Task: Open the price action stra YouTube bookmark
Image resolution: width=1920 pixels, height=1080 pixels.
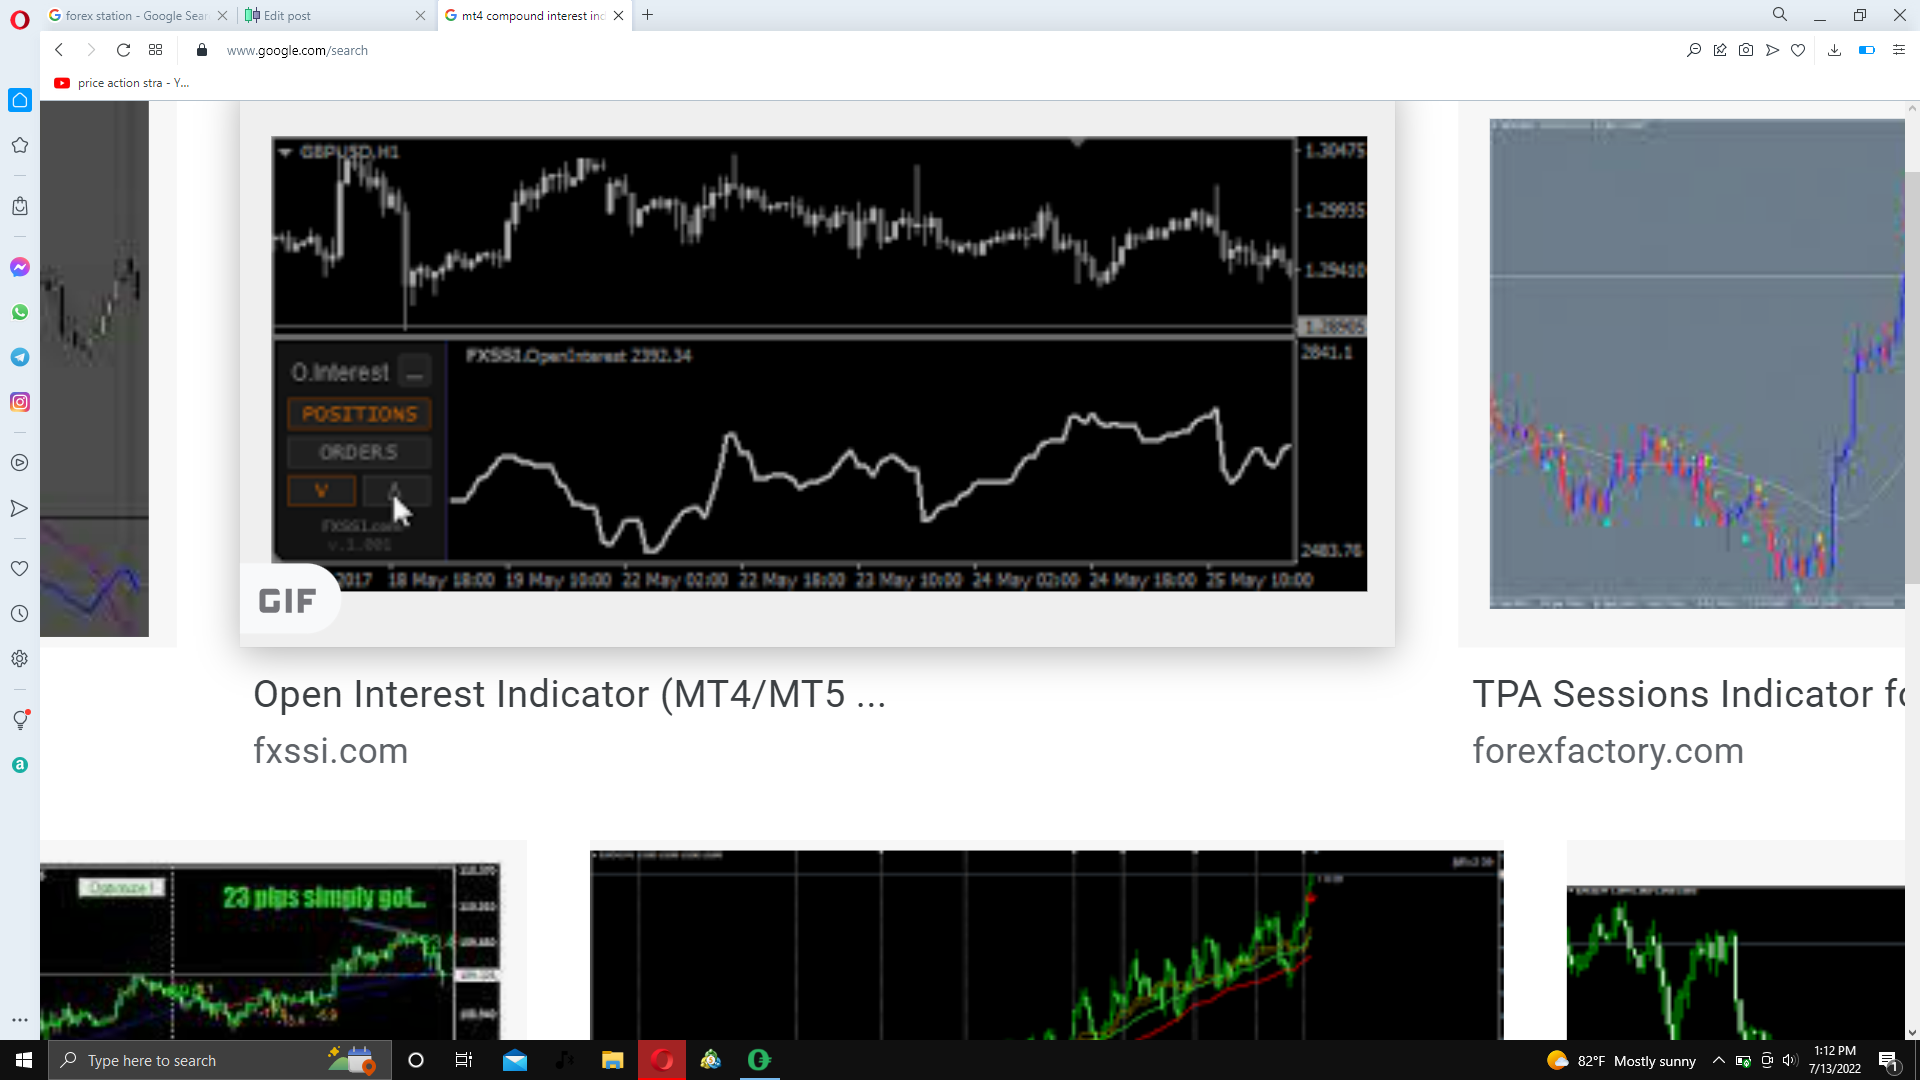Action: tap(122, 83)
